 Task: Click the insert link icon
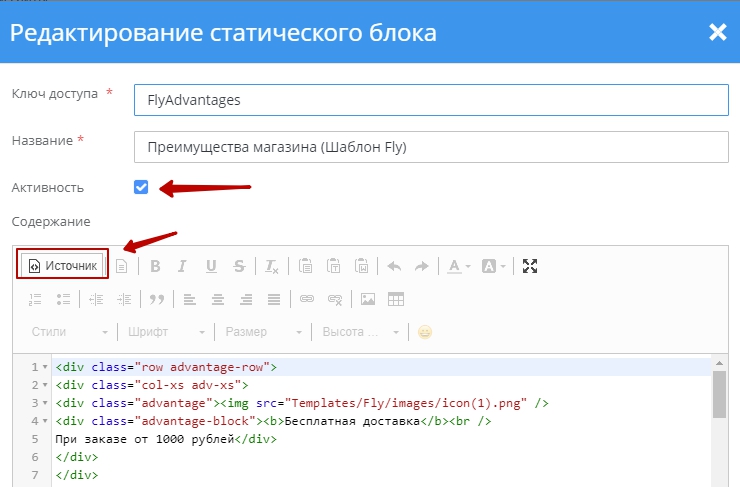[308, 299]
